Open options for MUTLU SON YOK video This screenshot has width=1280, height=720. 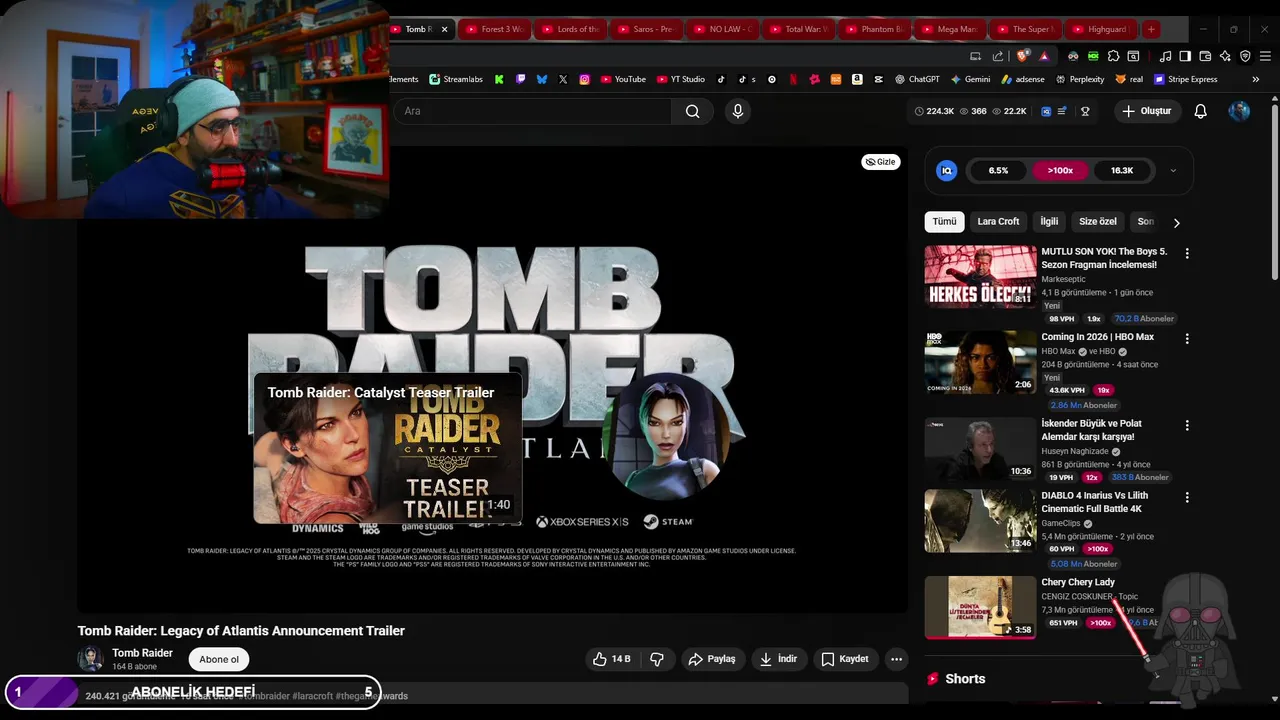(x=1187, y=254)
